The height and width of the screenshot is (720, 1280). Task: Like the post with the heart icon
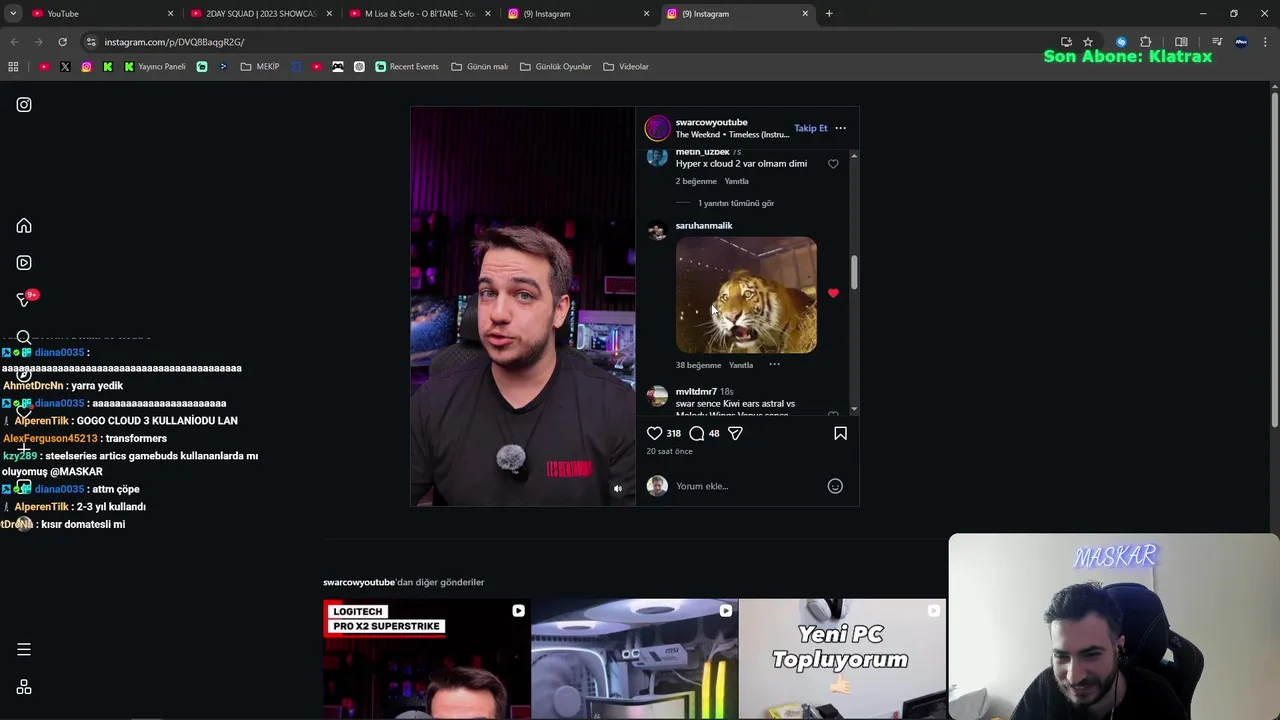654,433
